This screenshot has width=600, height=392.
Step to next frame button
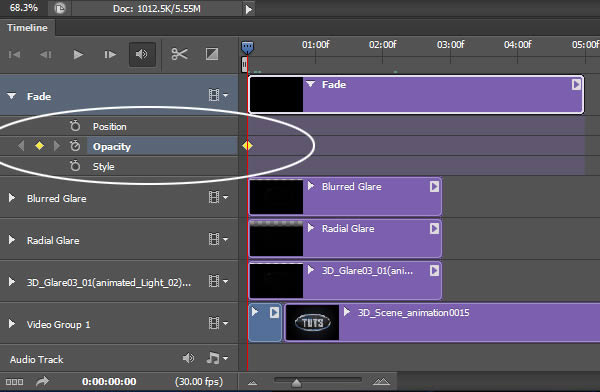tap(110, 55)
